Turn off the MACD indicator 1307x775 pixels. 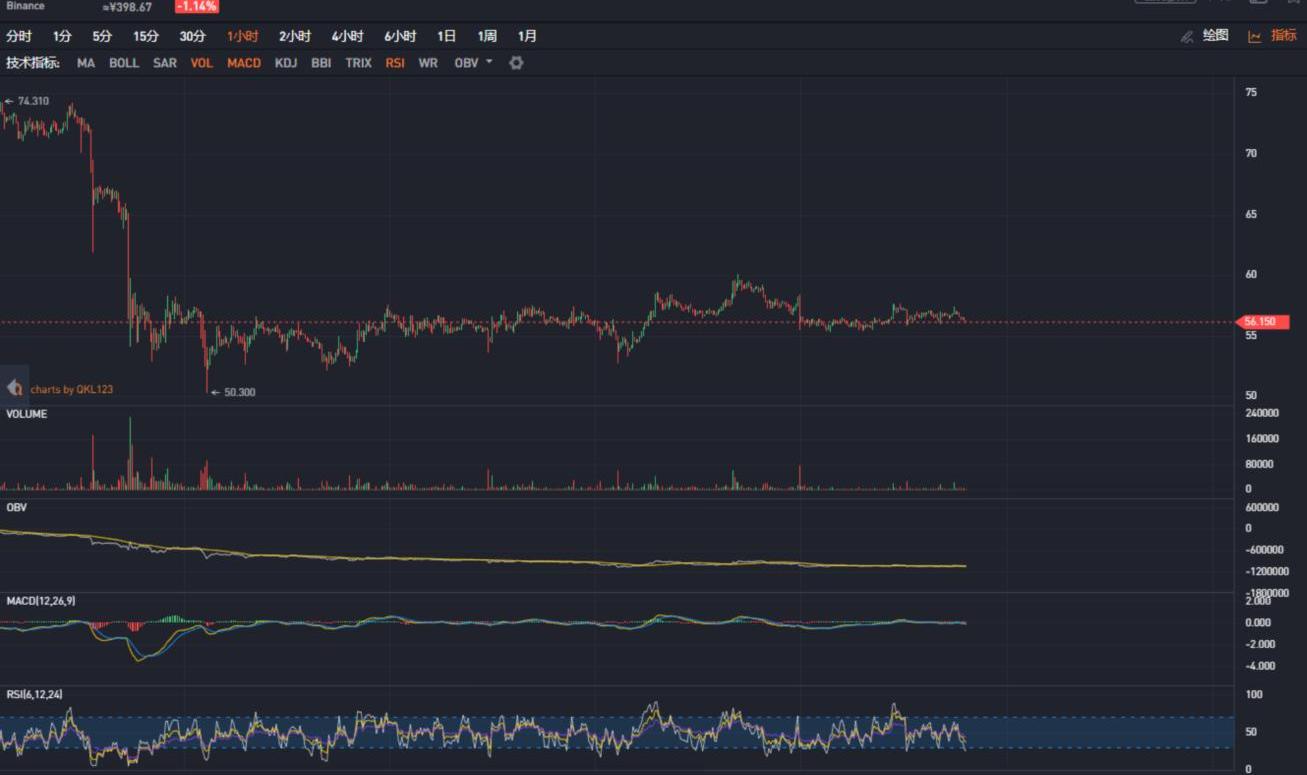tap(244, 63)
